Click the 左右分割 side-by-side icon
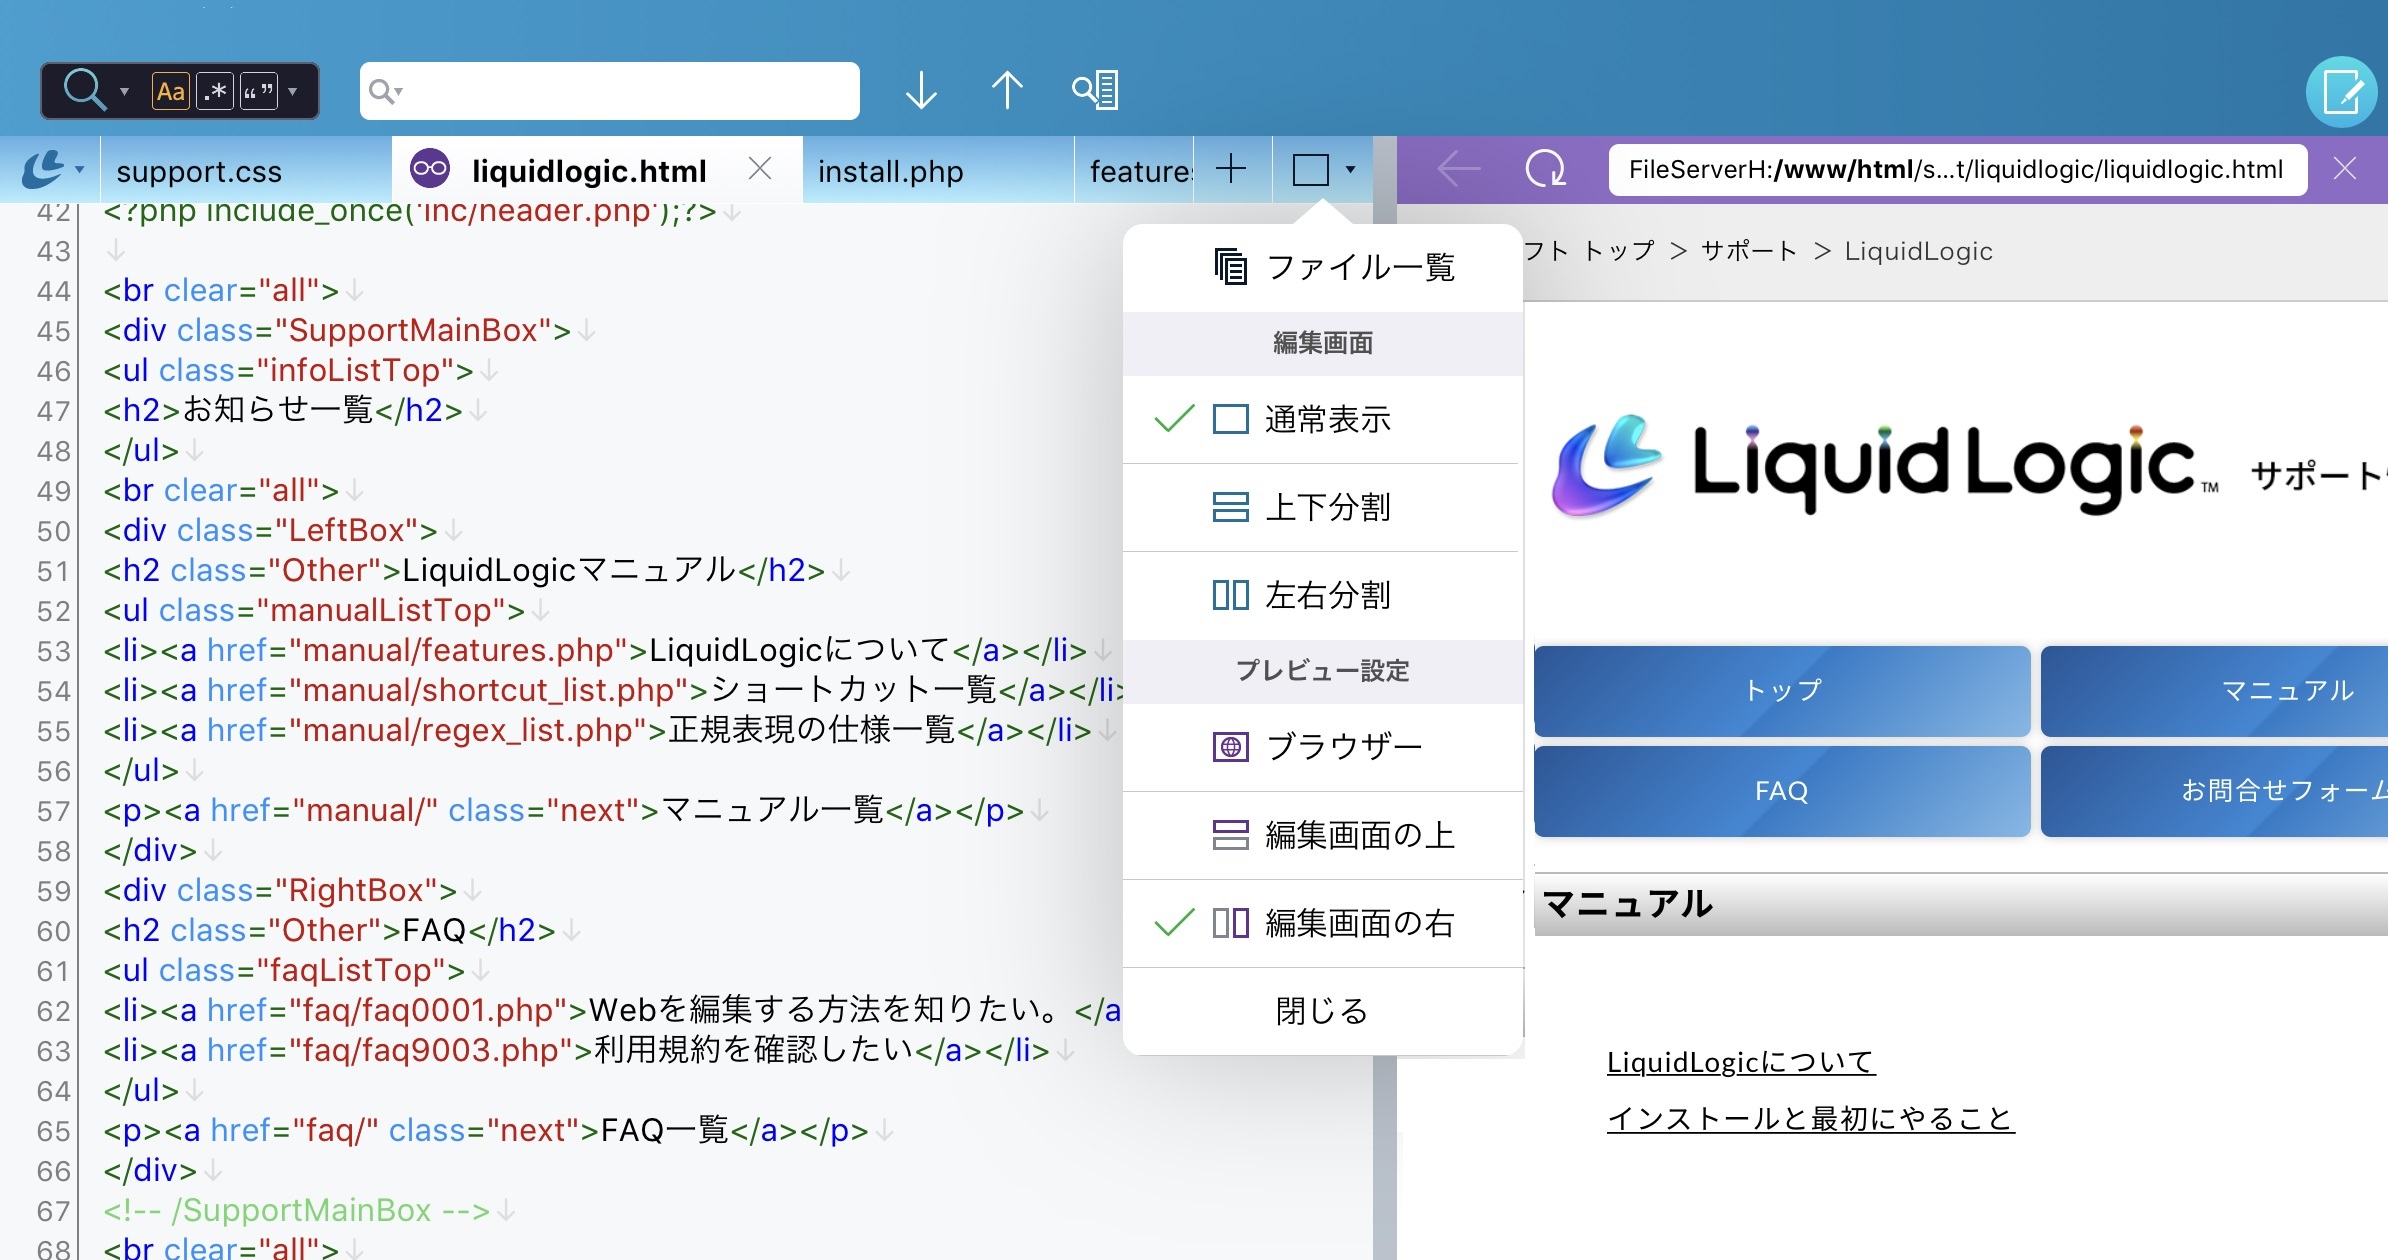 click(1230, 595)
